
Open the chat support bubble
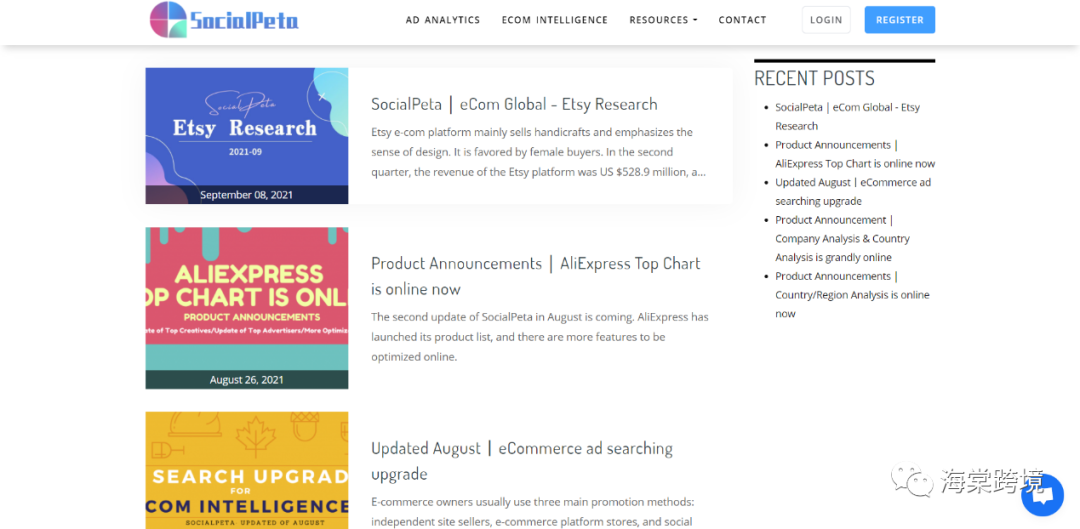coord(1042,495)
